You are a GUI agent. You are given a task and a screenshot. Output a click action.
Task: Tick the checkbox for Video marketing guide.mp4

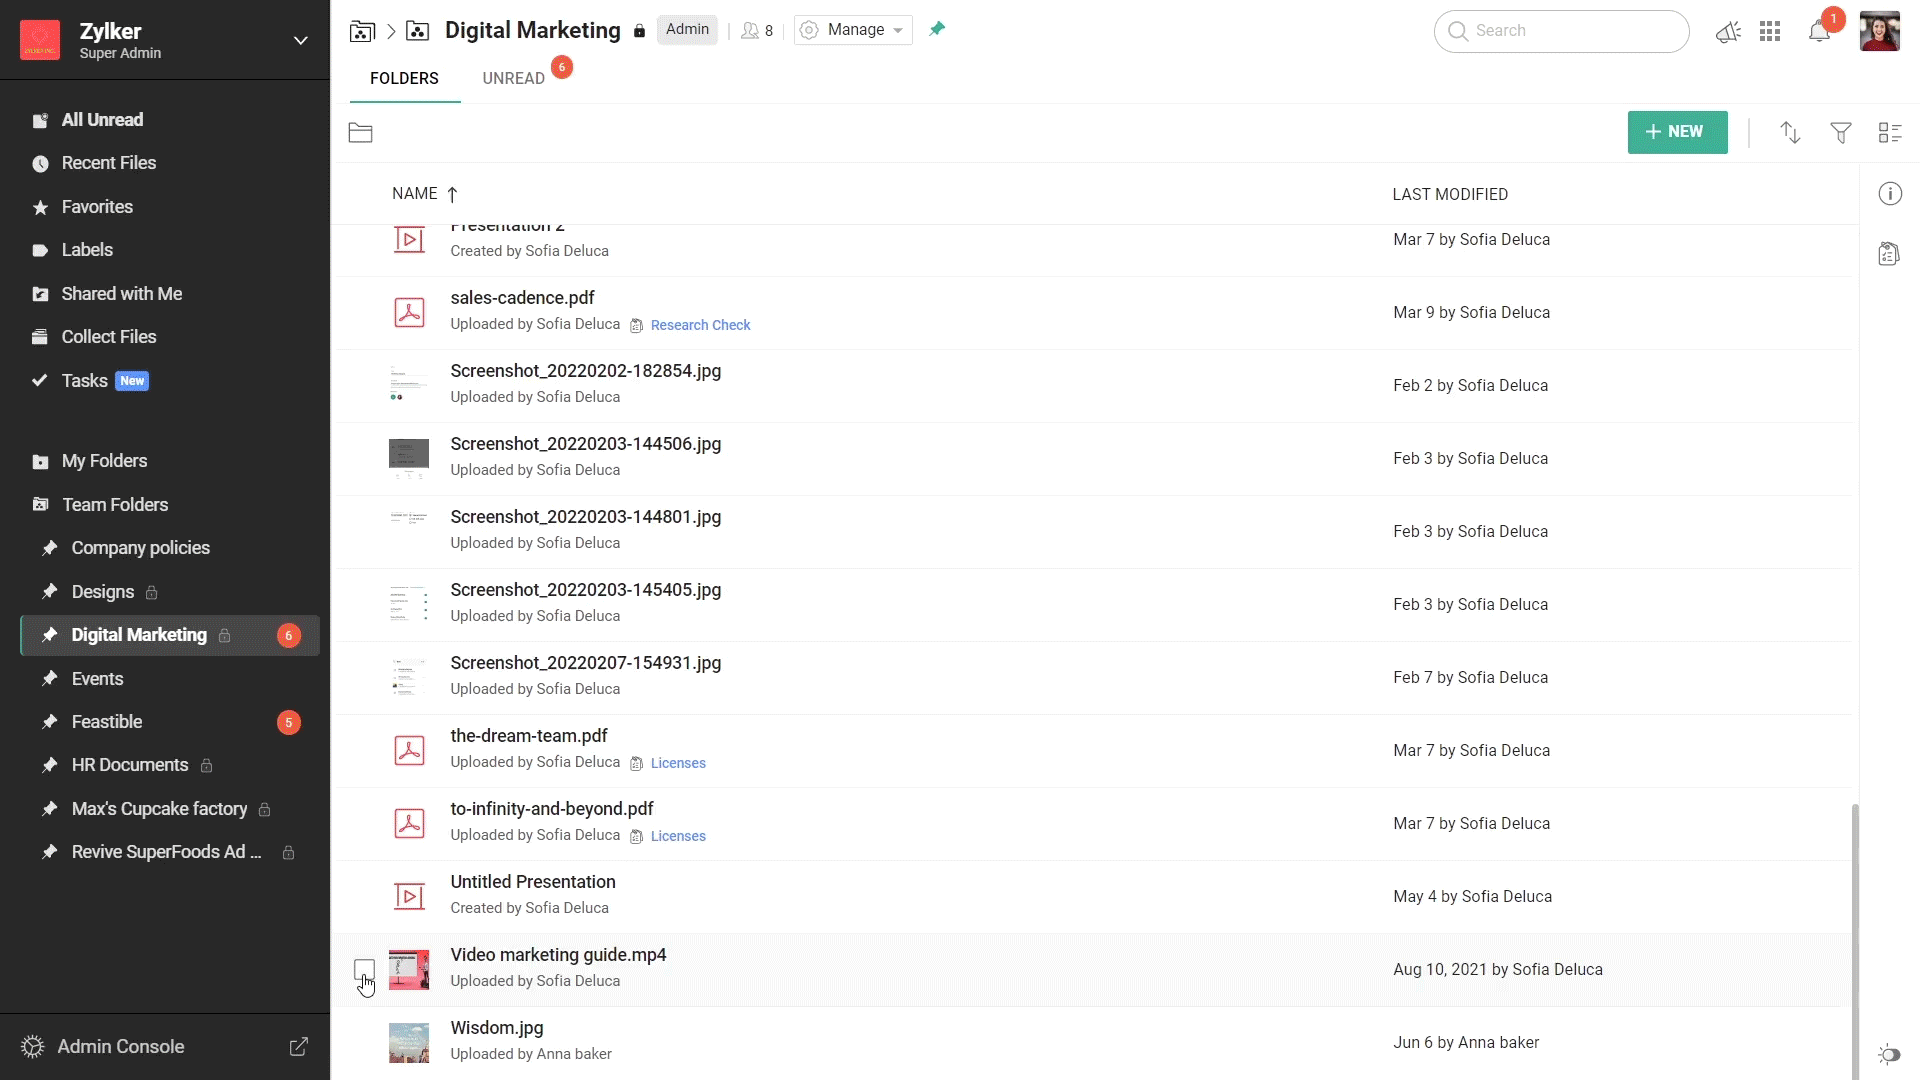point(364,970)
